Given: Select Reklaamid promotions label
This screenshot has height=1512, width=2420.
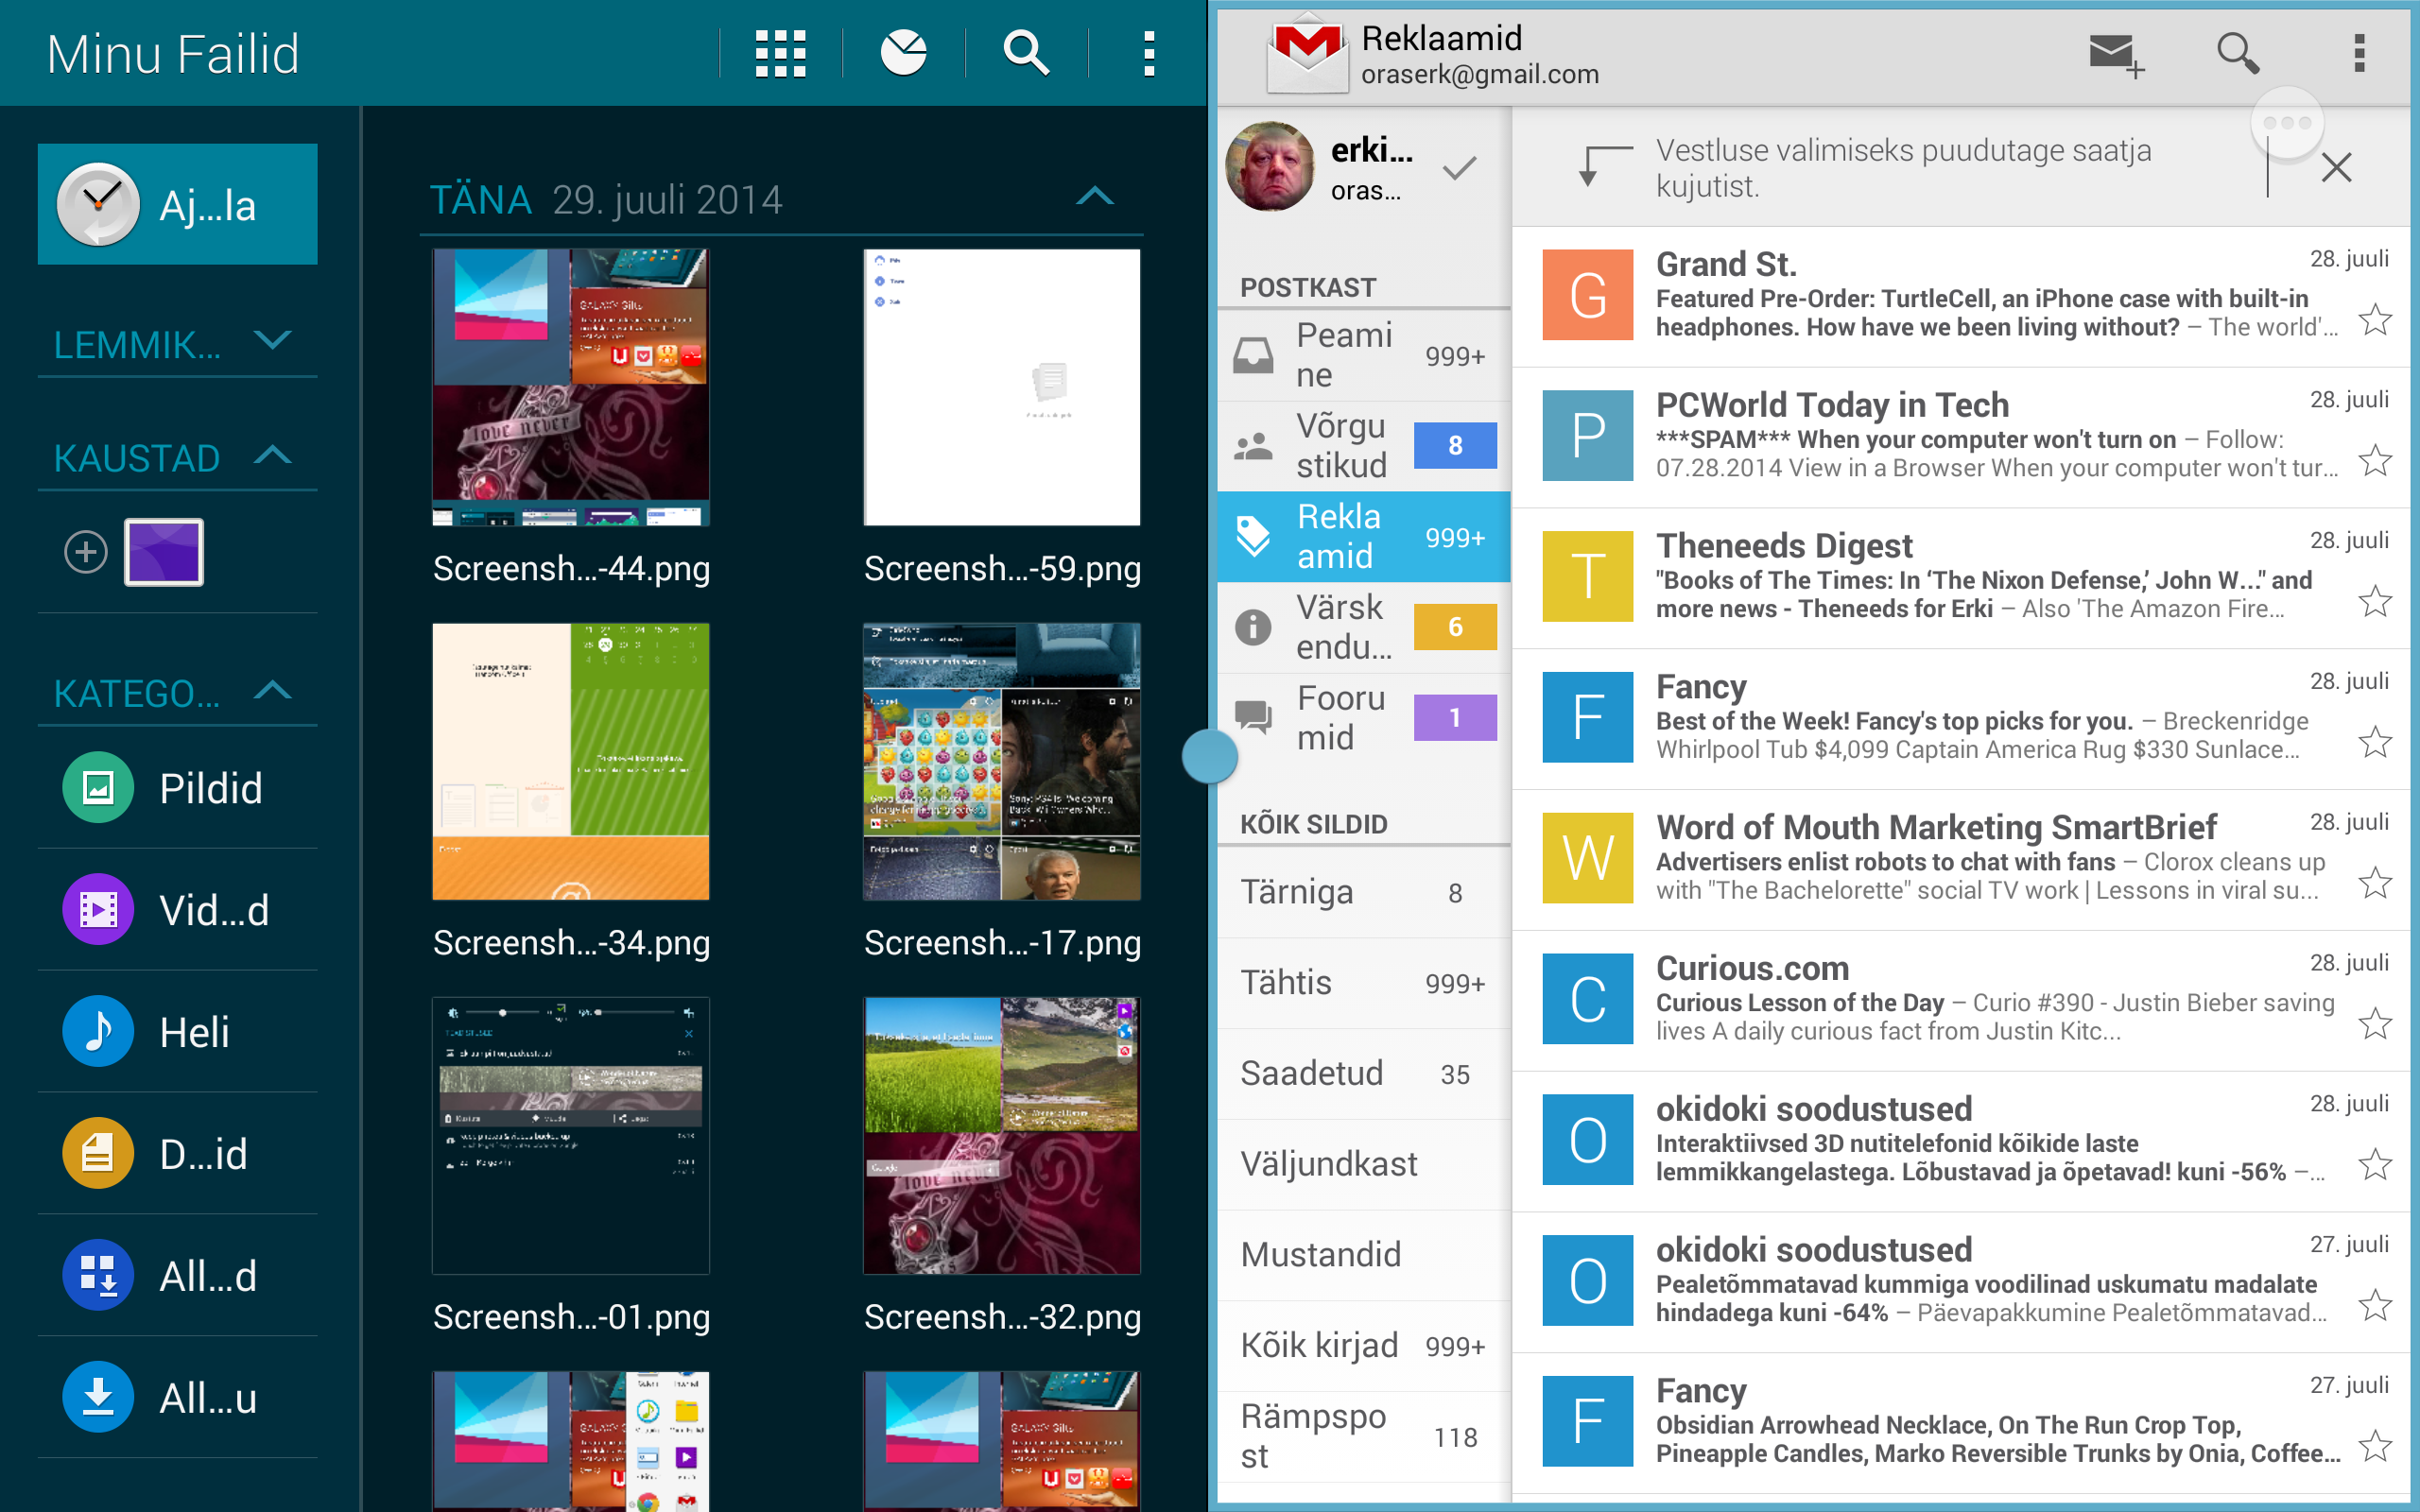Looking at the screenshot, I should (1364, 536).
